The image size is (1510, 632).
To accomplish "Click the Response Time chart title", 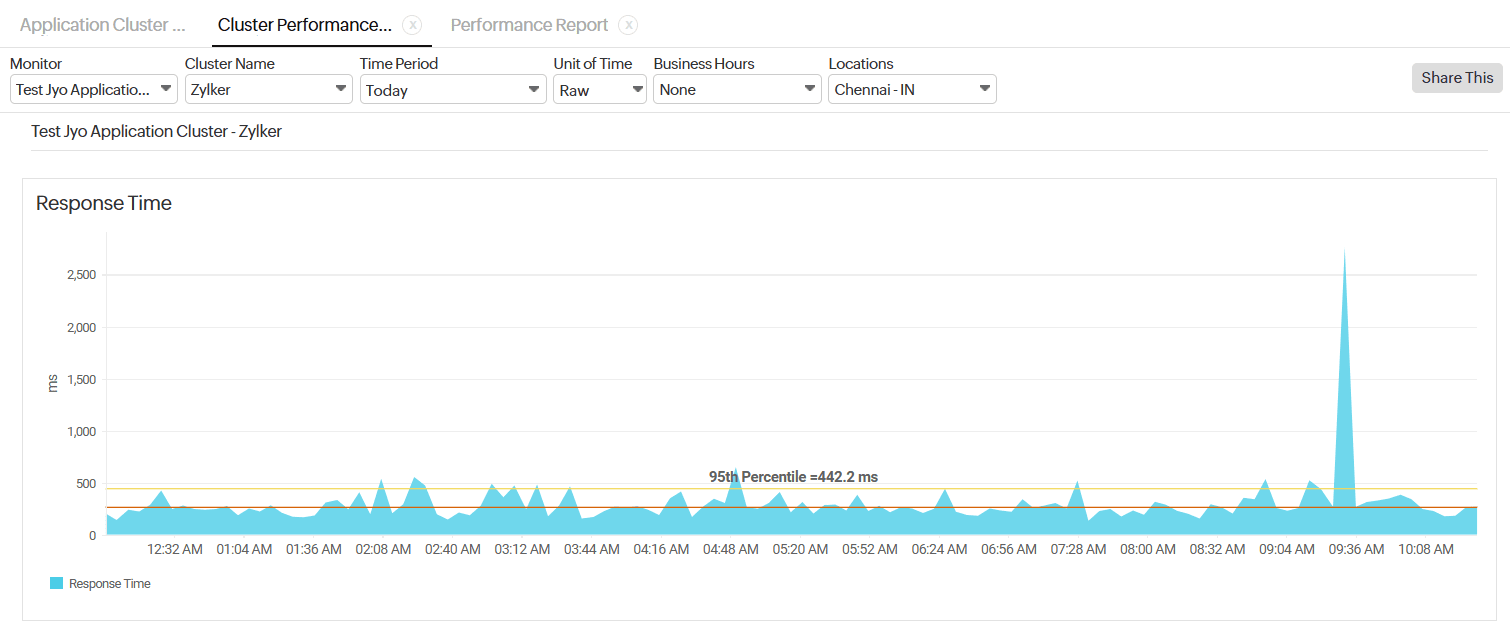I will [x=104, y=203].
